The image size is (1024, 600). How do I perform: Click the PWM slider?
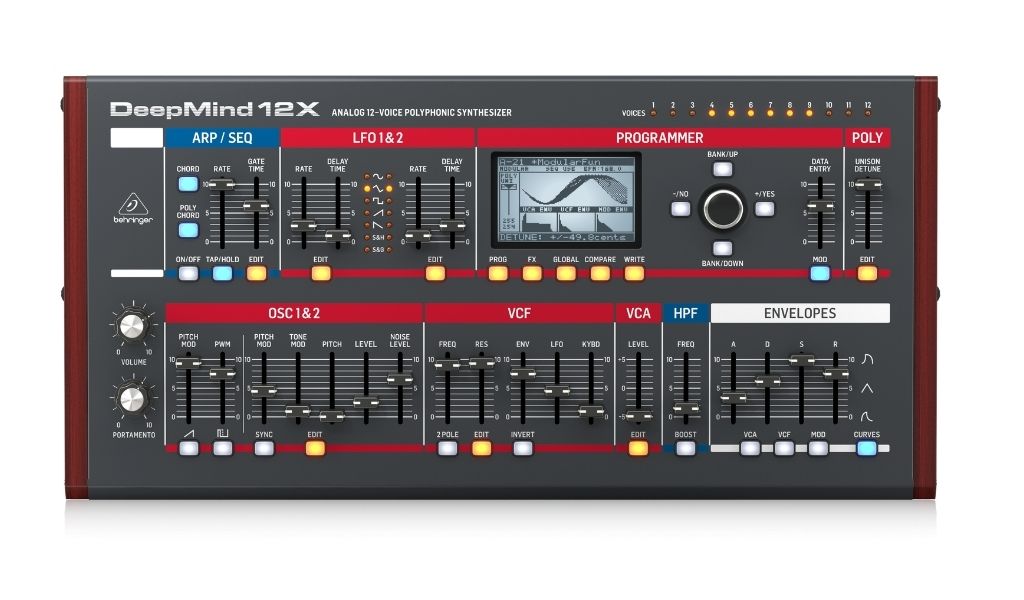[x=222, y=388]
